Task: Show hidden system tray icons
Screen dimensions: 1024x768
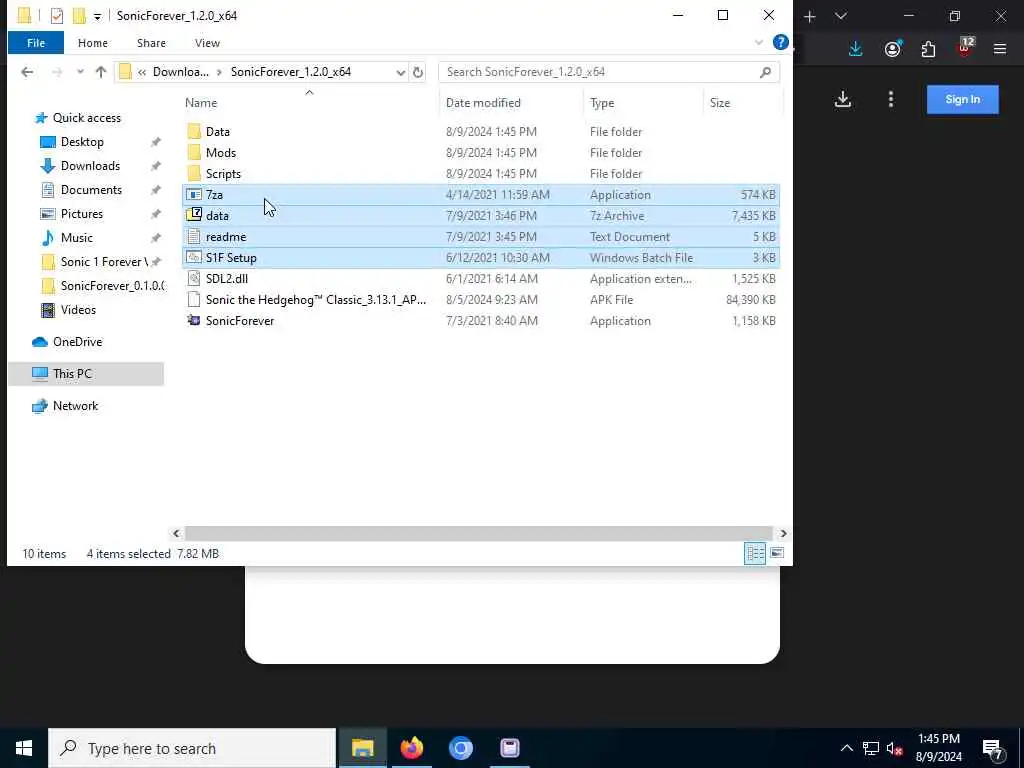Action: [846, 748]
